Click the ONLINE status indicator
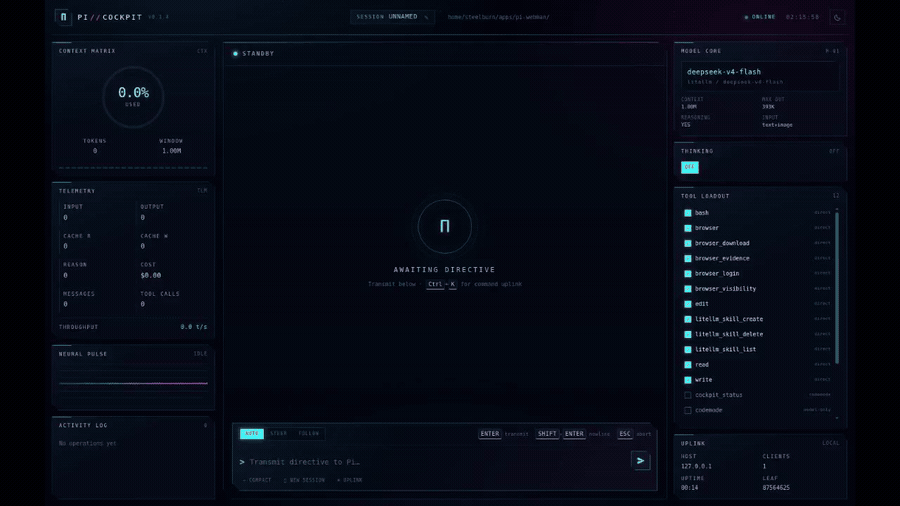This screenshot has width=900, height=506. coord(760,17)
